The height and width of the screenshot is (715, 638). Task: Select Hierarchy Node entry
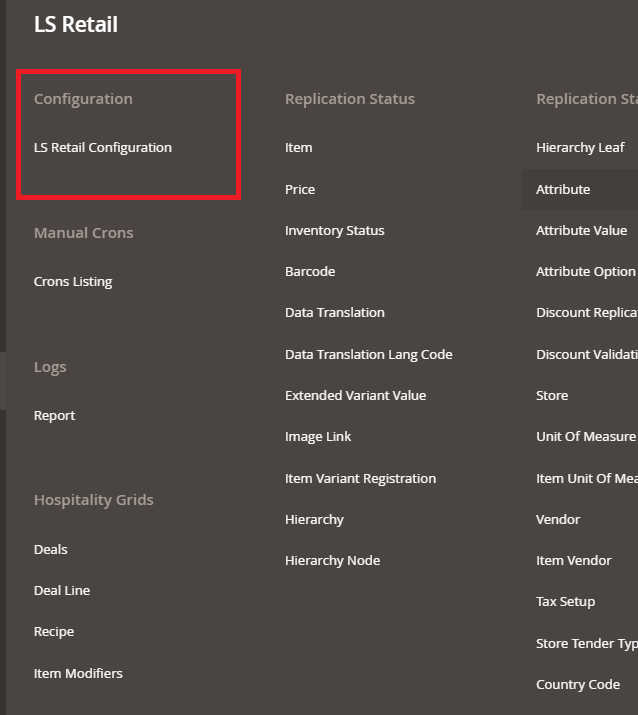pyautogui.click(x=332, y=561)
